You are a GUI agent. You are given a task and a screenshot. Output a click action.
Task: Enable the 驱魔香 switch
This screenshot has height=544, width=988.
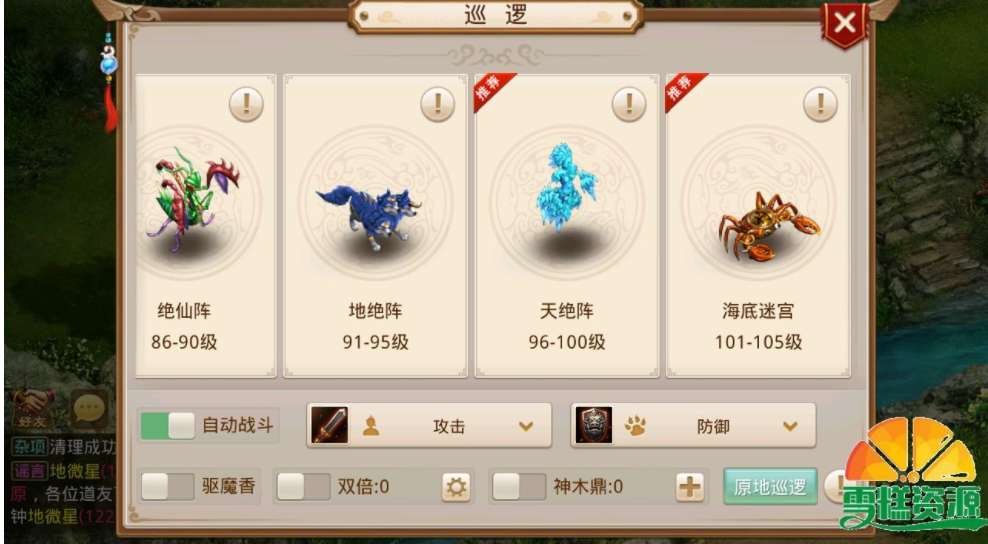pyautogui.click(x=168, y=487)
